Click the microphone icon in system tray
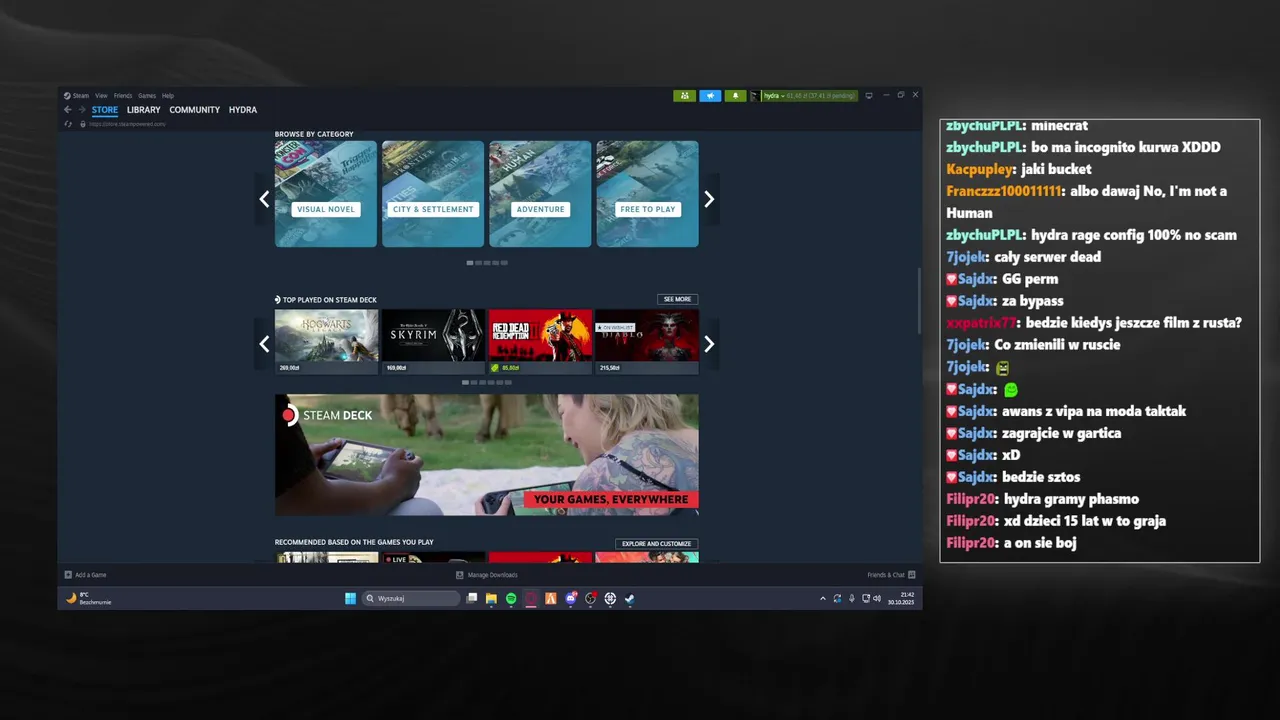 click(852, 599)
